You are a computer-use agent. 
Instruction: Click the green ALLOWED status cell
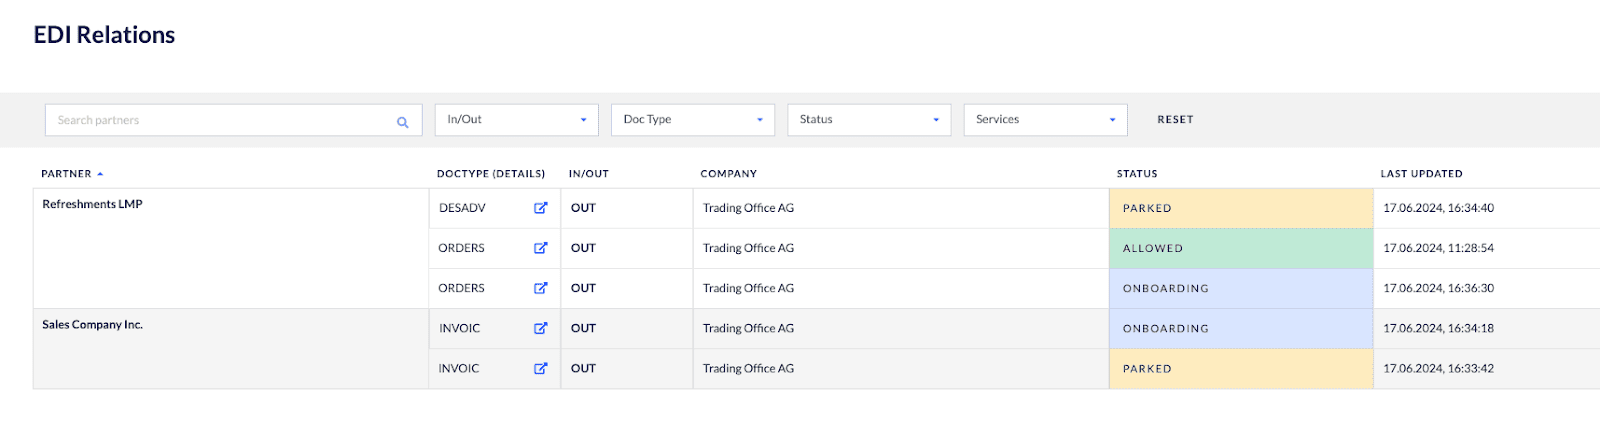(x=1240, y=248)
